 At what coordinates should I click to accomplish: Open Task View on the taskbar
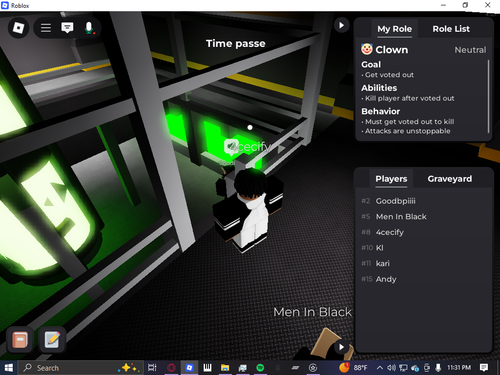pos(152,368)
